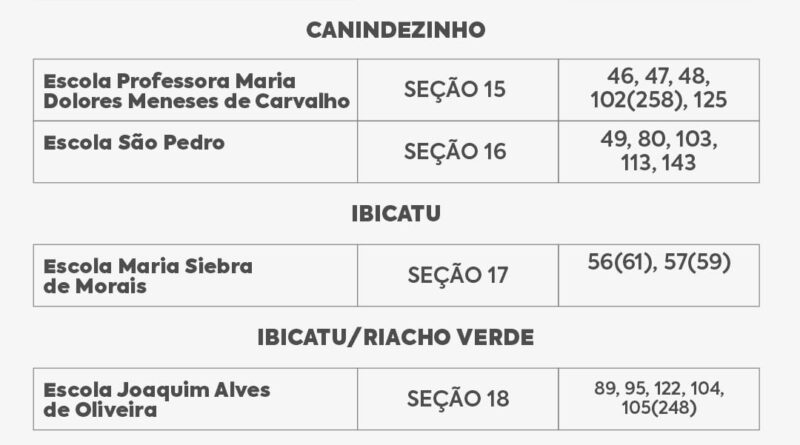This screenshot has height=445, width=800.
Task: Click the SEÇÃO 16 cell
Action: (x=455, y=152)
